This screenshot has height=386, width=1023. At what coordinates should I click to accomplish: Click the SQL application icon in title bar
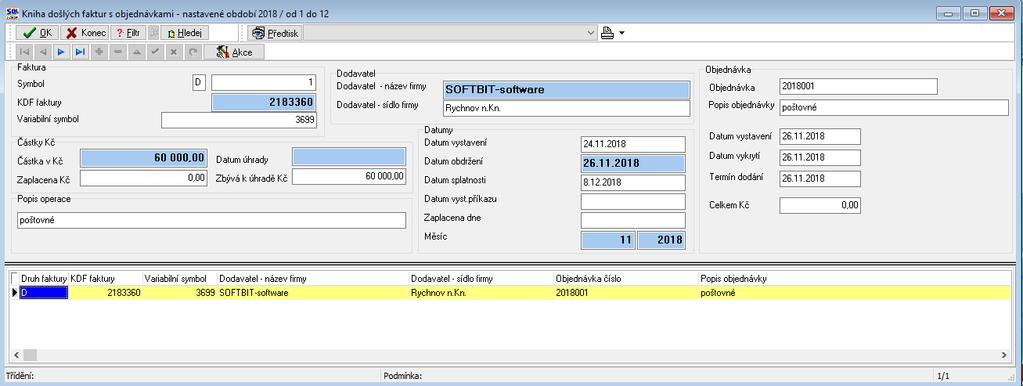[x=11, y=12]
